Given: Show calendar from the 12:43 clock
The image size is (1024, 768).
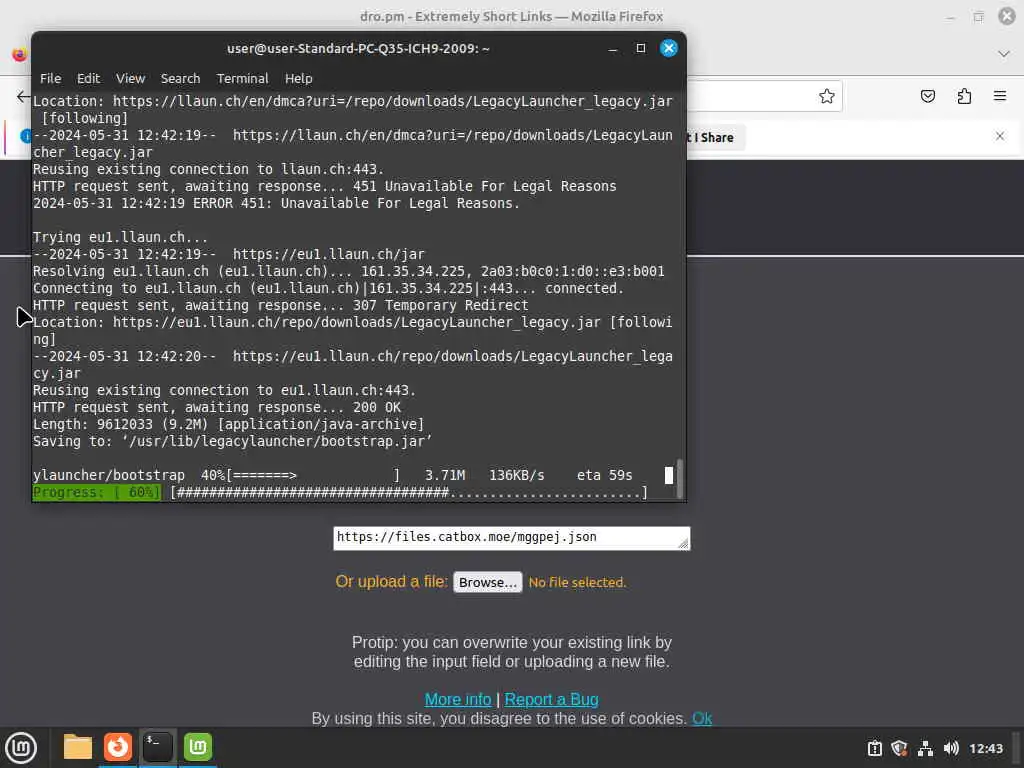Looking at the screenshot, I should click(x=985, y=748).
